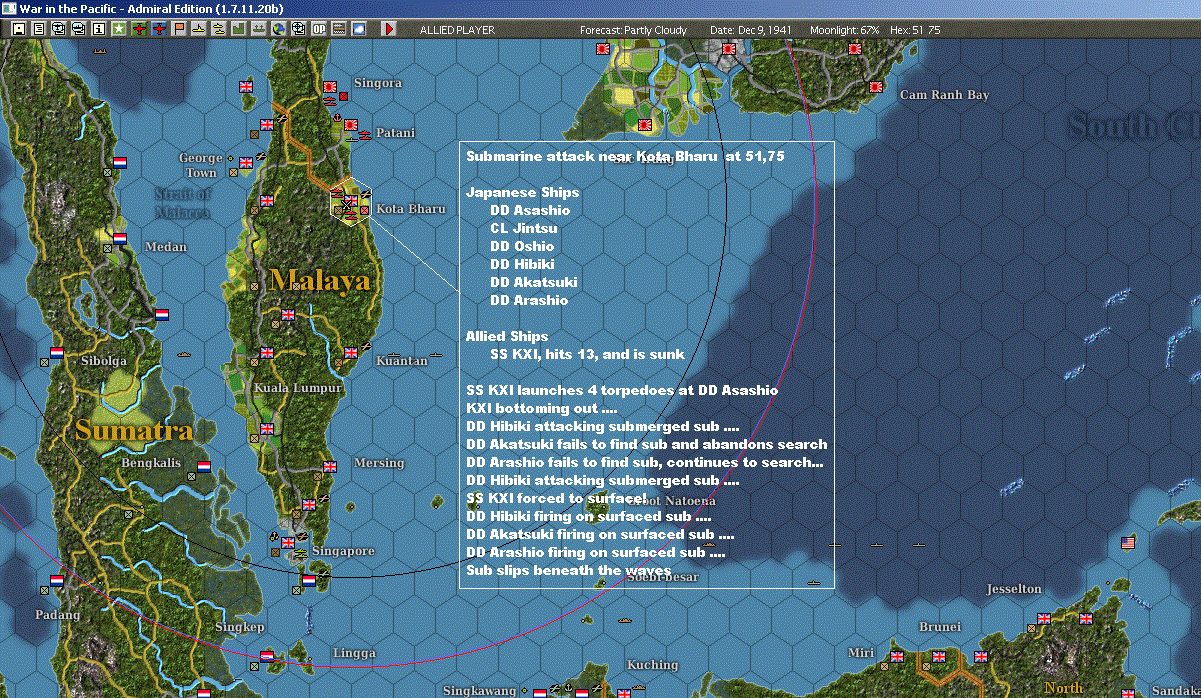Click the crosshair target toolbar icon
The width and height of the screenshot is (1201, 698).
[298, 30]
